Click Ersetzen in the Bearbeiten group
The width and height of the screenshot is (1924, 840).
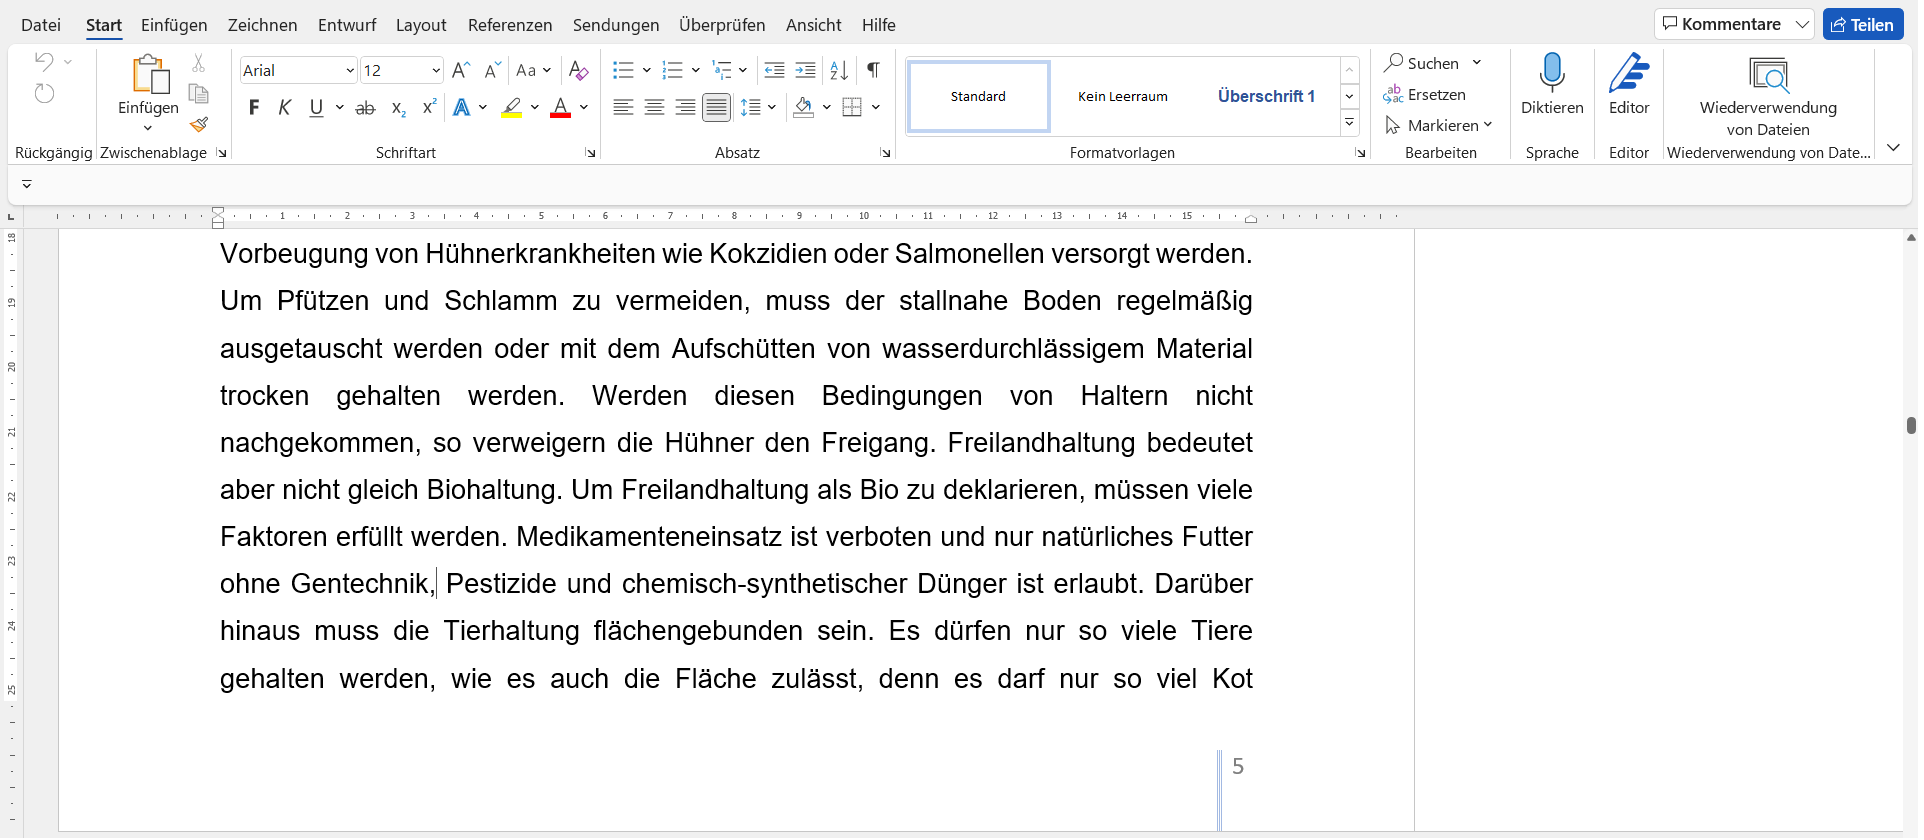pos(1425,95)
